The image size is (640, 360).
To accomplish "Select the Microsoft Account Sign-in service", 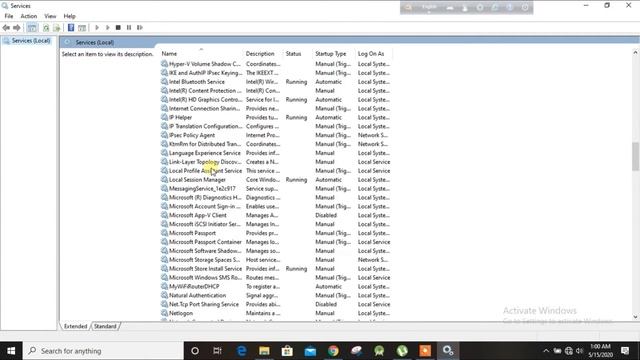I will 276,207.
